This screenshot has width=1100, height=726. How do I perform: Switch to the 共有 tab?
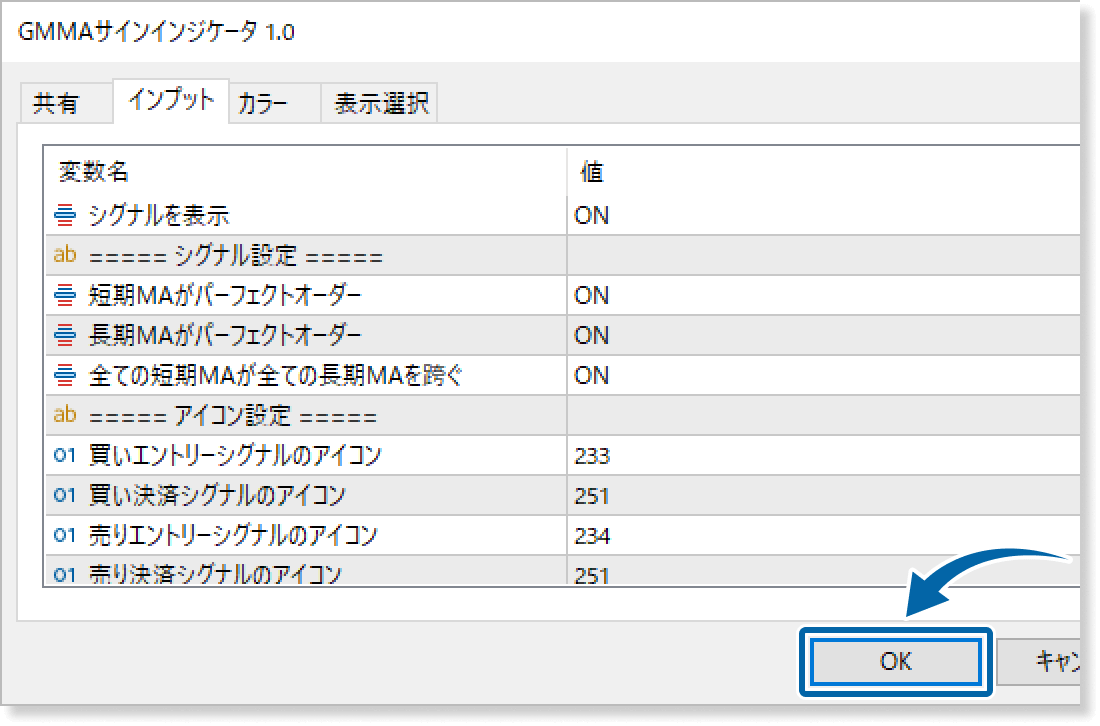[66, 103]
